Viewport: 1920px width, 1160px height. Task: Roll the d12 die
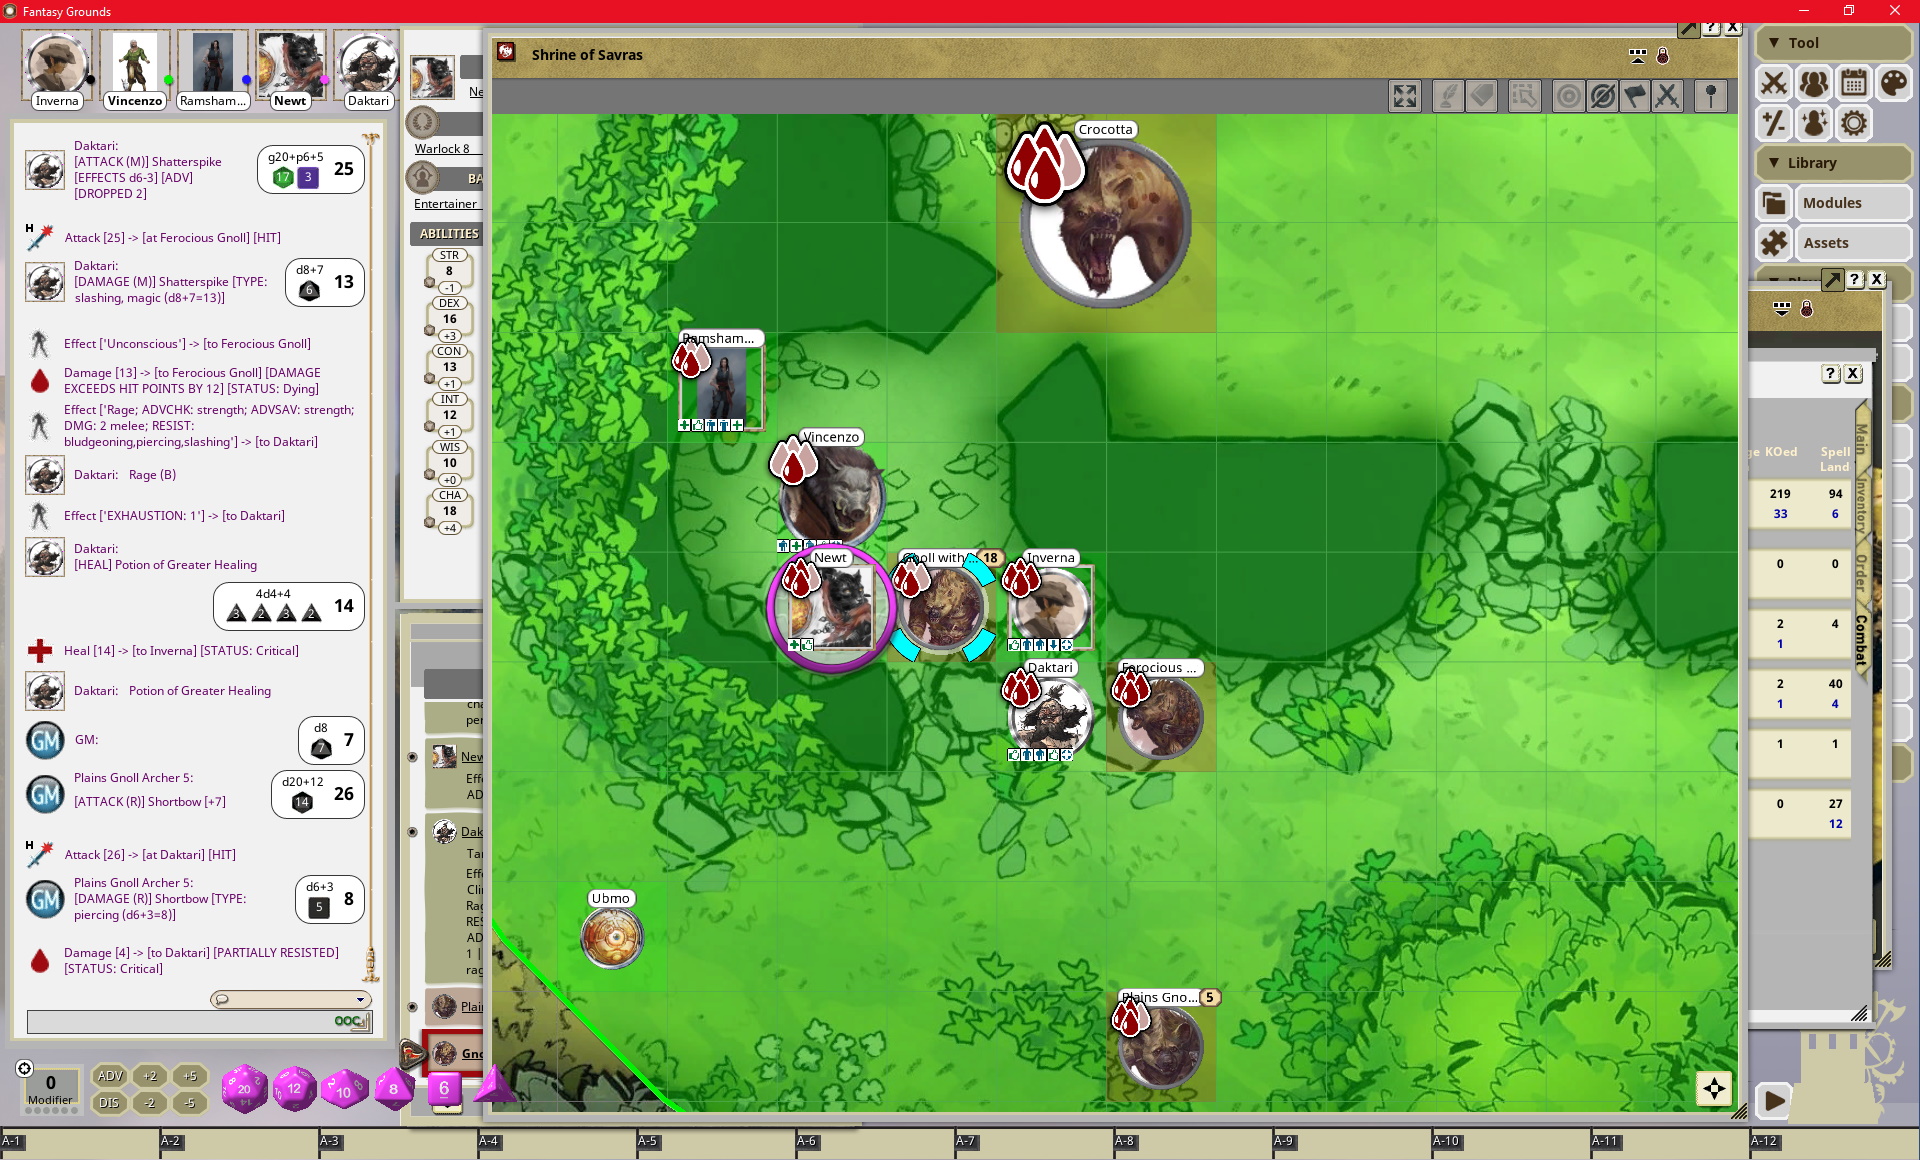(x=294, y=1089)
